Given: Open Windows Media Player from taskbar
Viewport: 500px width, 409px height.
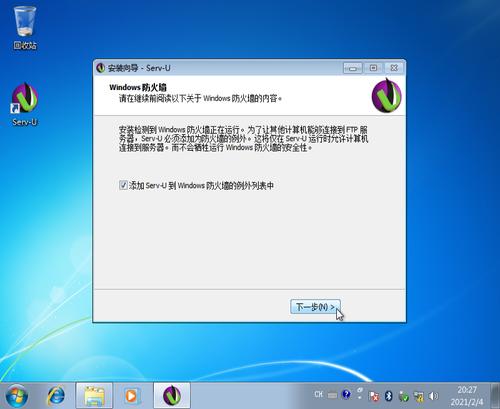Looking at the screenshot, I should [x=131, y=396].
